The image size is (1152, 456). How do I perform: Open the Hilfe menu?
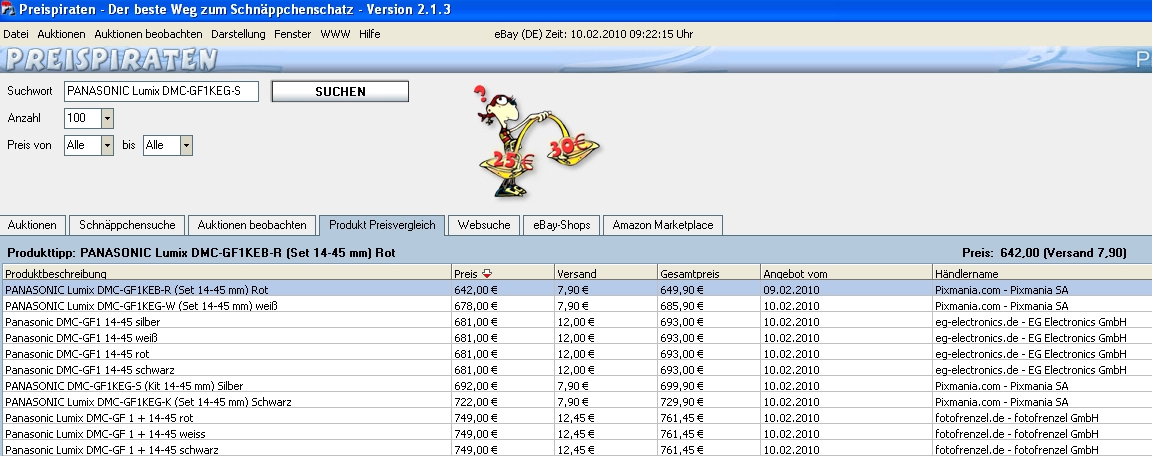point(370,34)
